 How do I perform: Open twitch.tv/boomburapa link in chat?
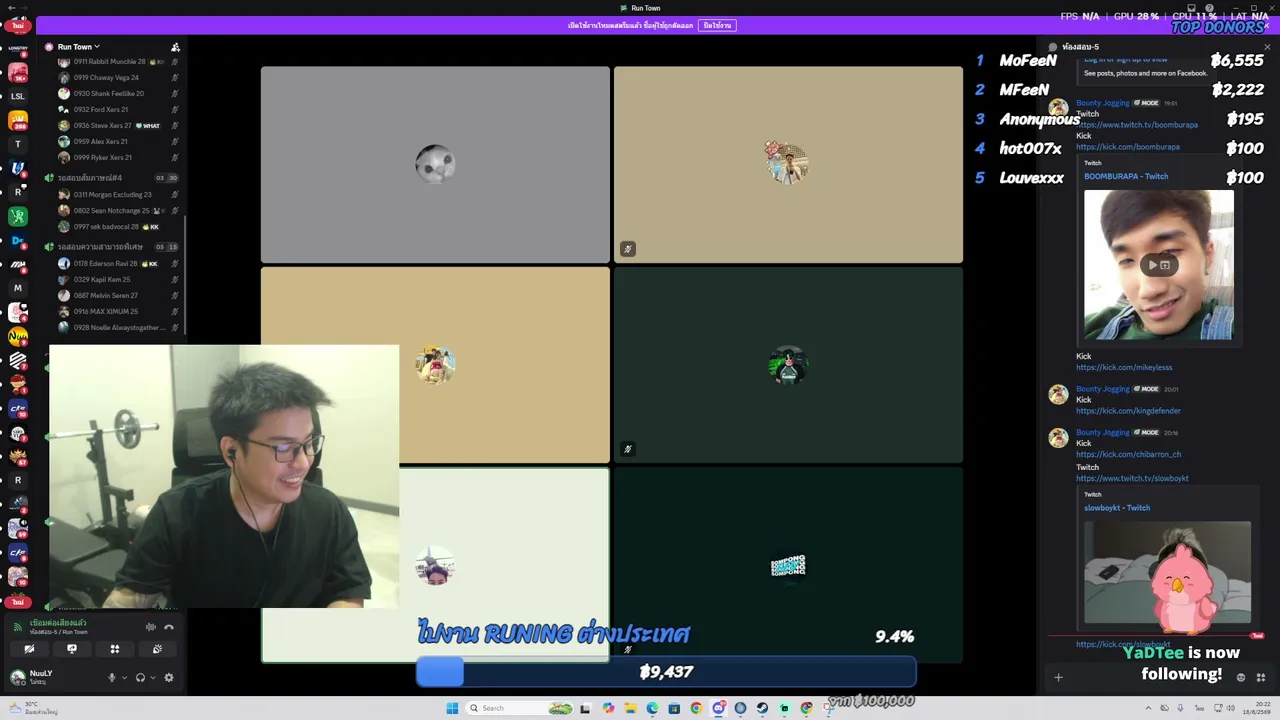coord(1137,125)
